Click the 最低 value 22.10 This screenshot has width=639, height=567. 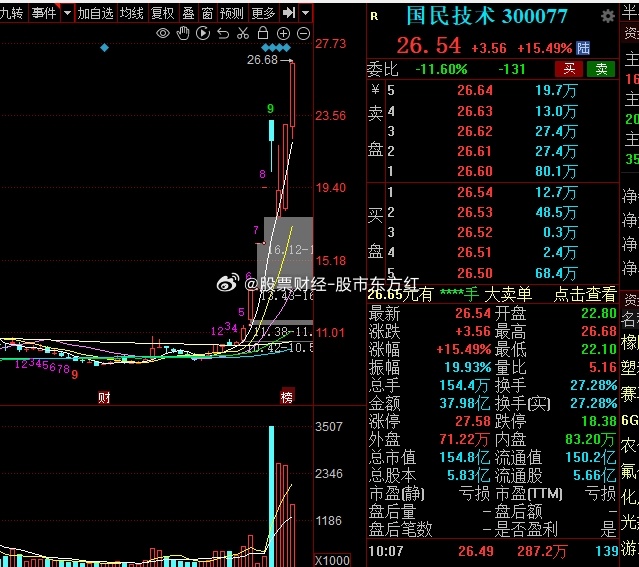[599, 349]
